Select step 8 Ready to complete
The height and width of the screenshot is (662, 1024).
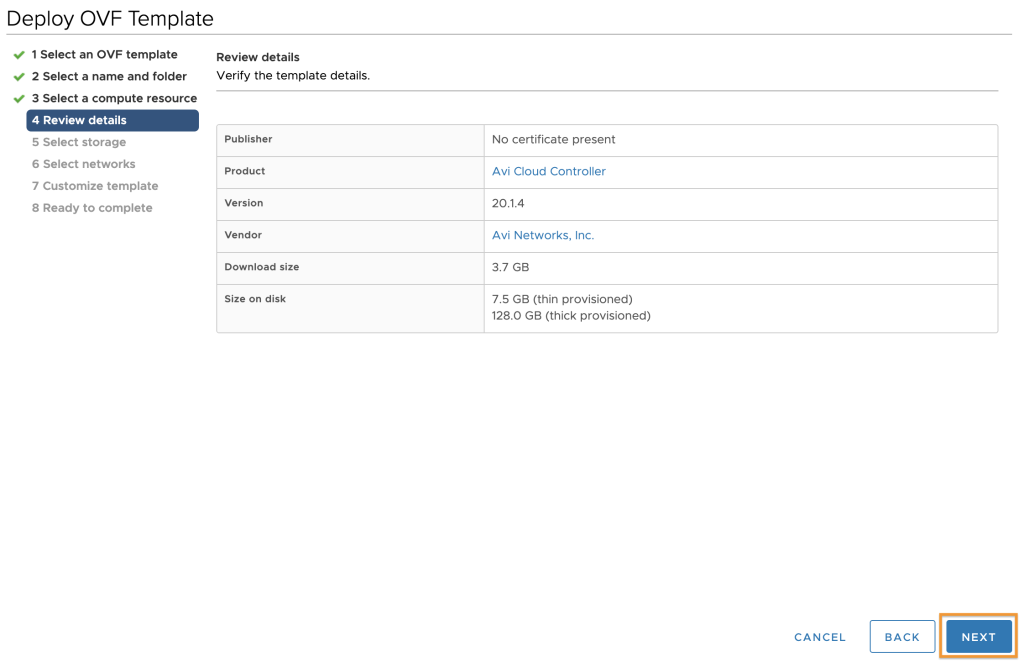click(x=92, y=208)
